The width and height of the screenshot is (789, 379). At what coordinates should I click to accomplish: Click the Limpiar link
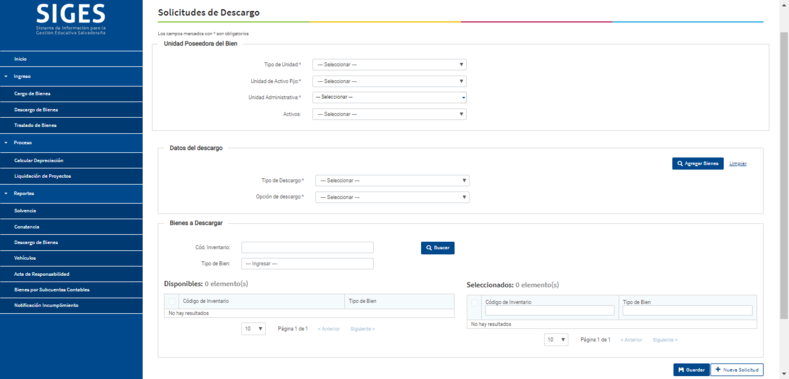(x=738, y=164)
